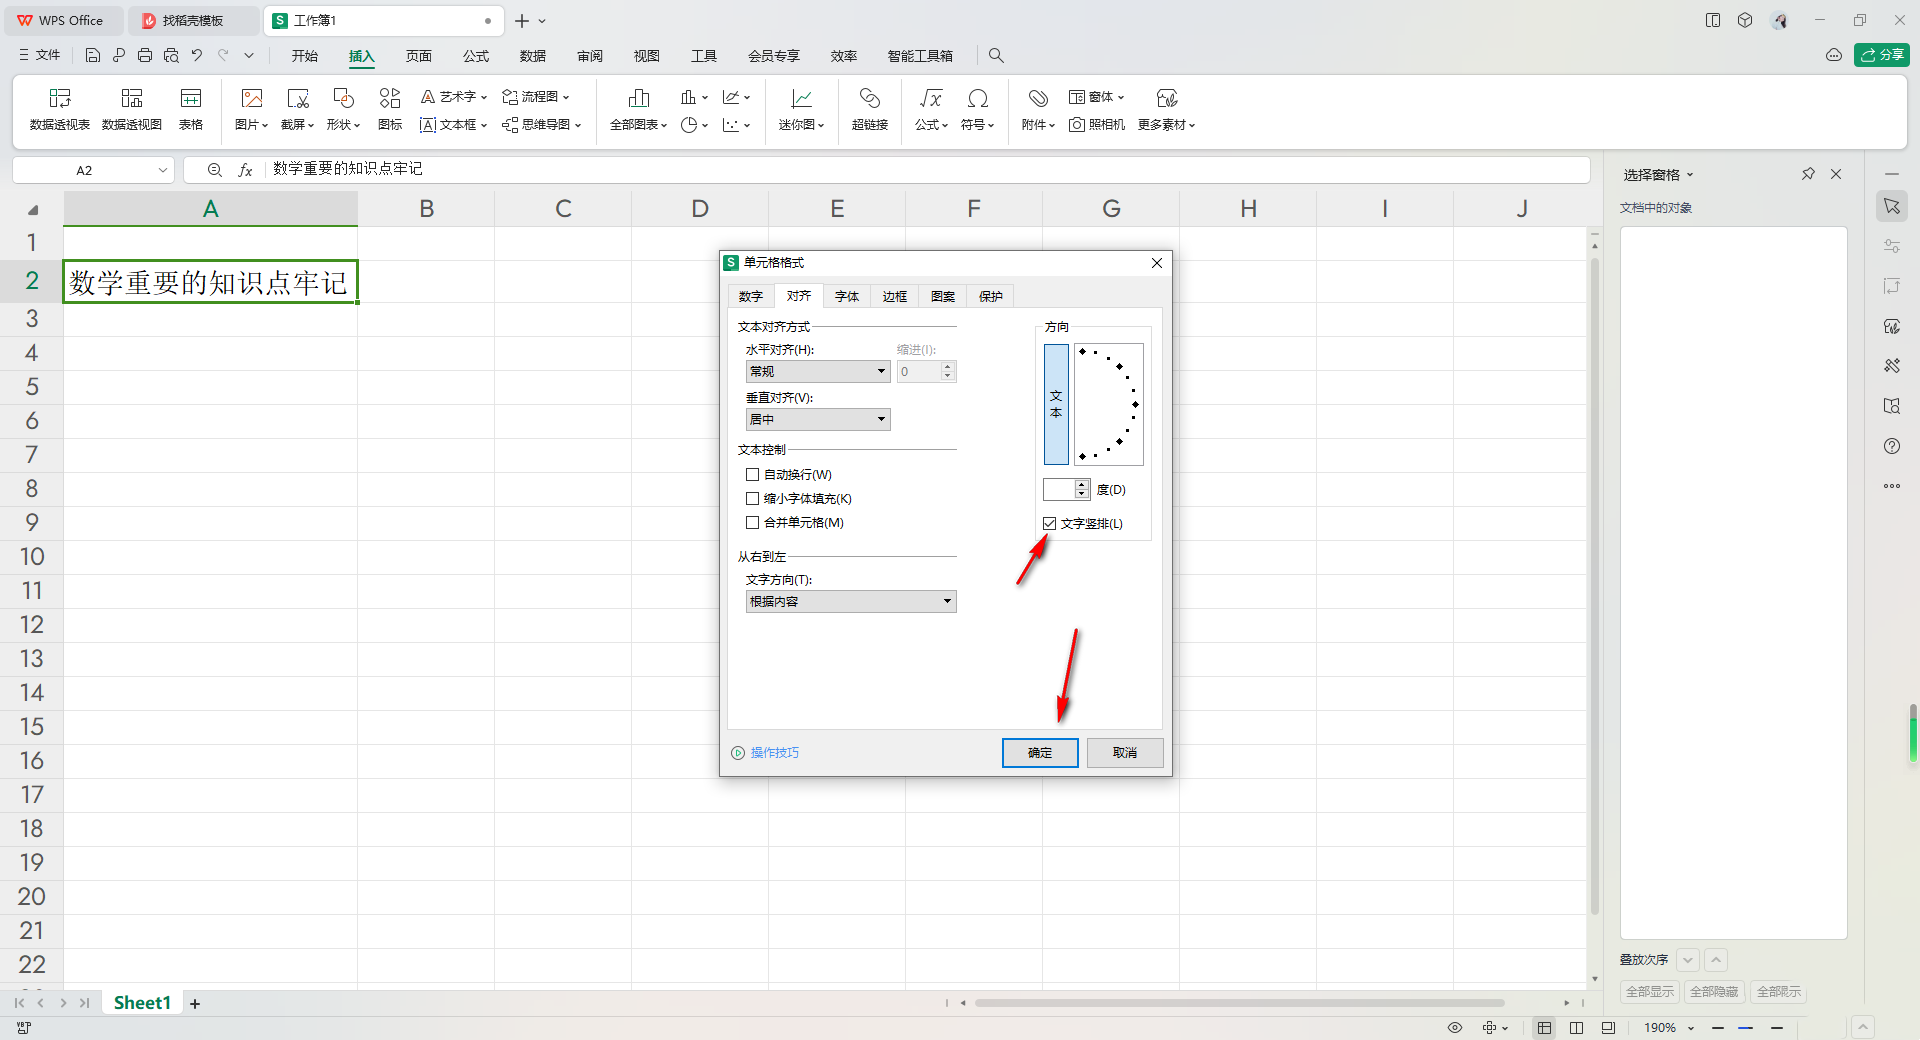Switch to the Home (开始) ribbon tab
1920x1040 pixels.
[305, 56]
